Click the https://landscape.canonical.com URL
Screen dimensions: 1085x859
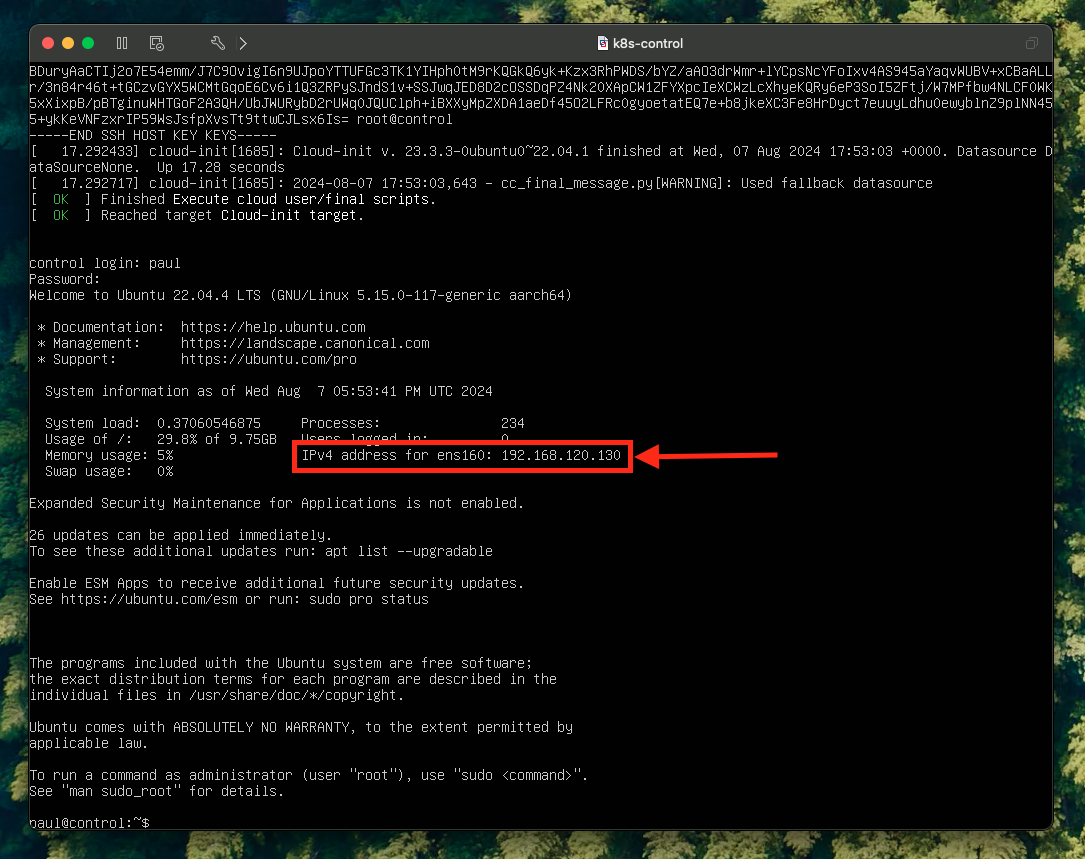(305, 343)
